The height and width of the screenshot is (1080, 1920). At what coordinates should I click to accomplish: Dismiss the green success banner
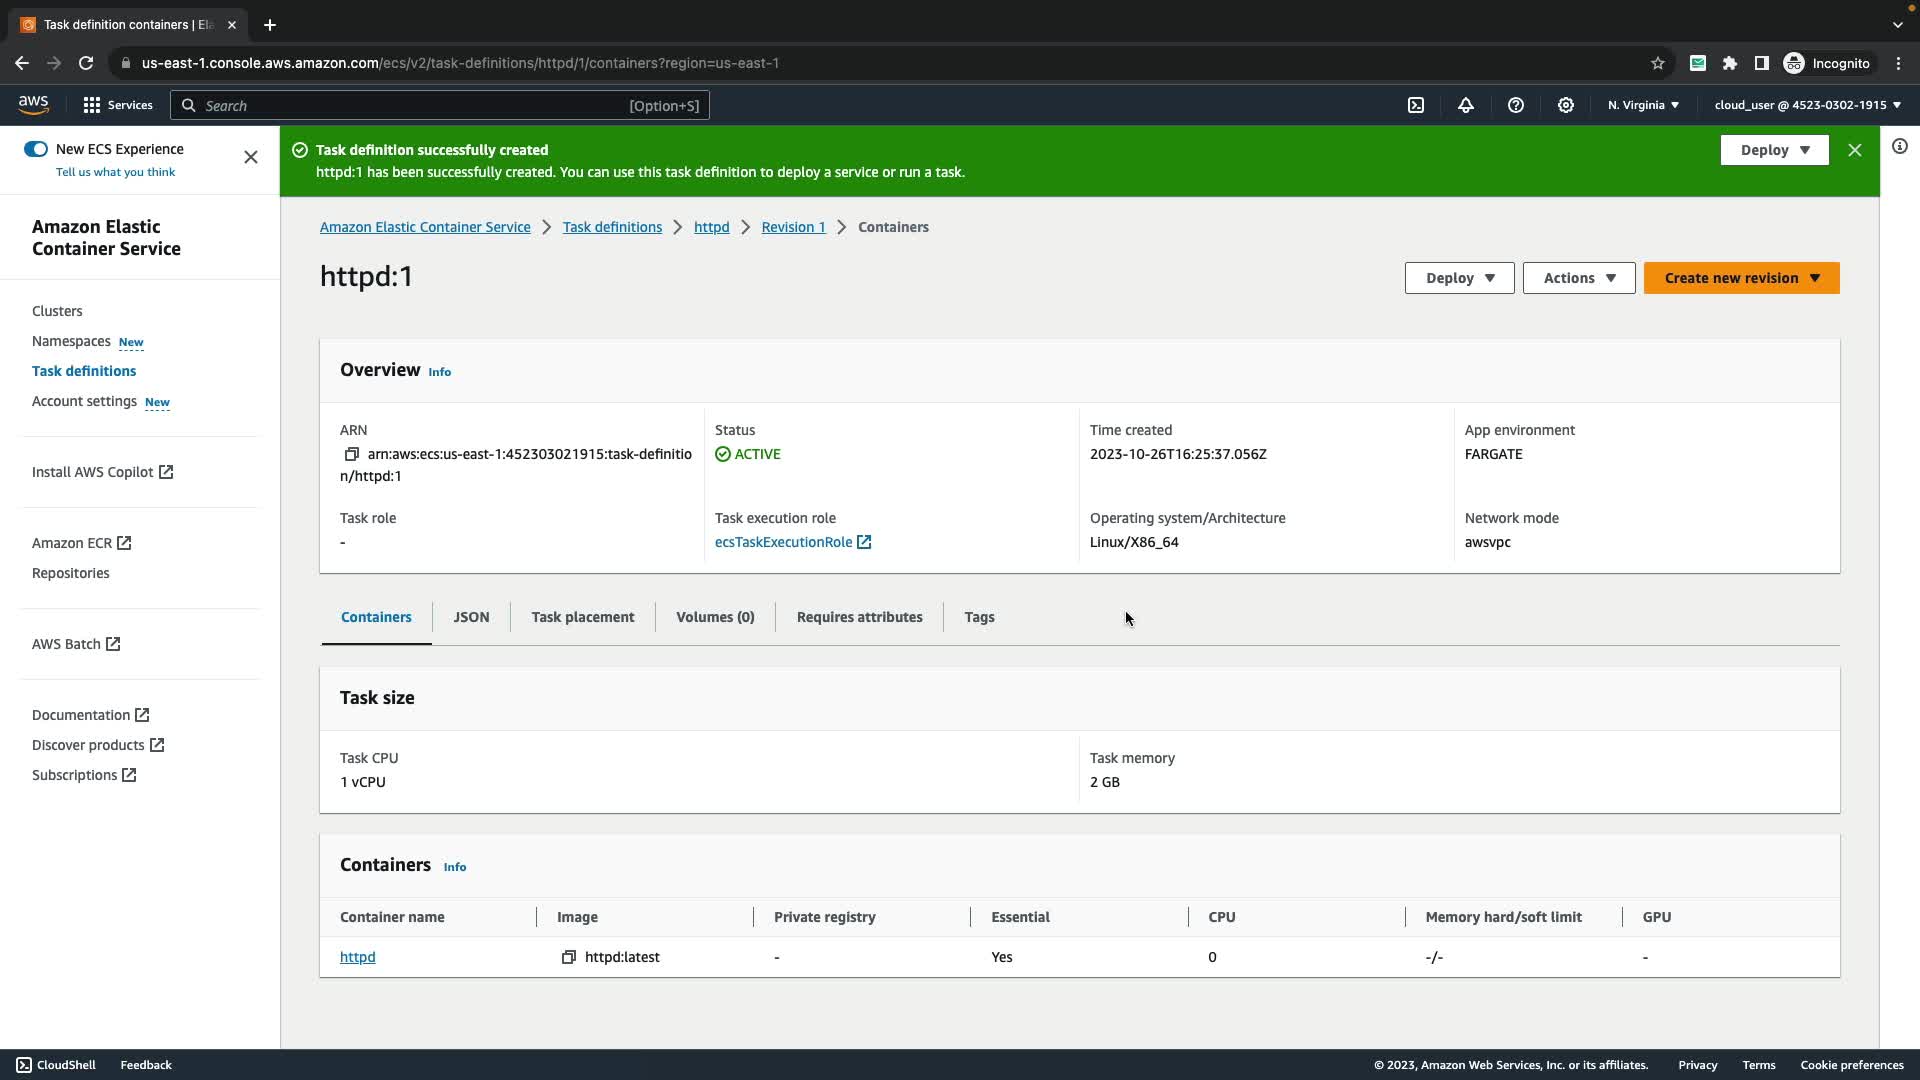1855,150
